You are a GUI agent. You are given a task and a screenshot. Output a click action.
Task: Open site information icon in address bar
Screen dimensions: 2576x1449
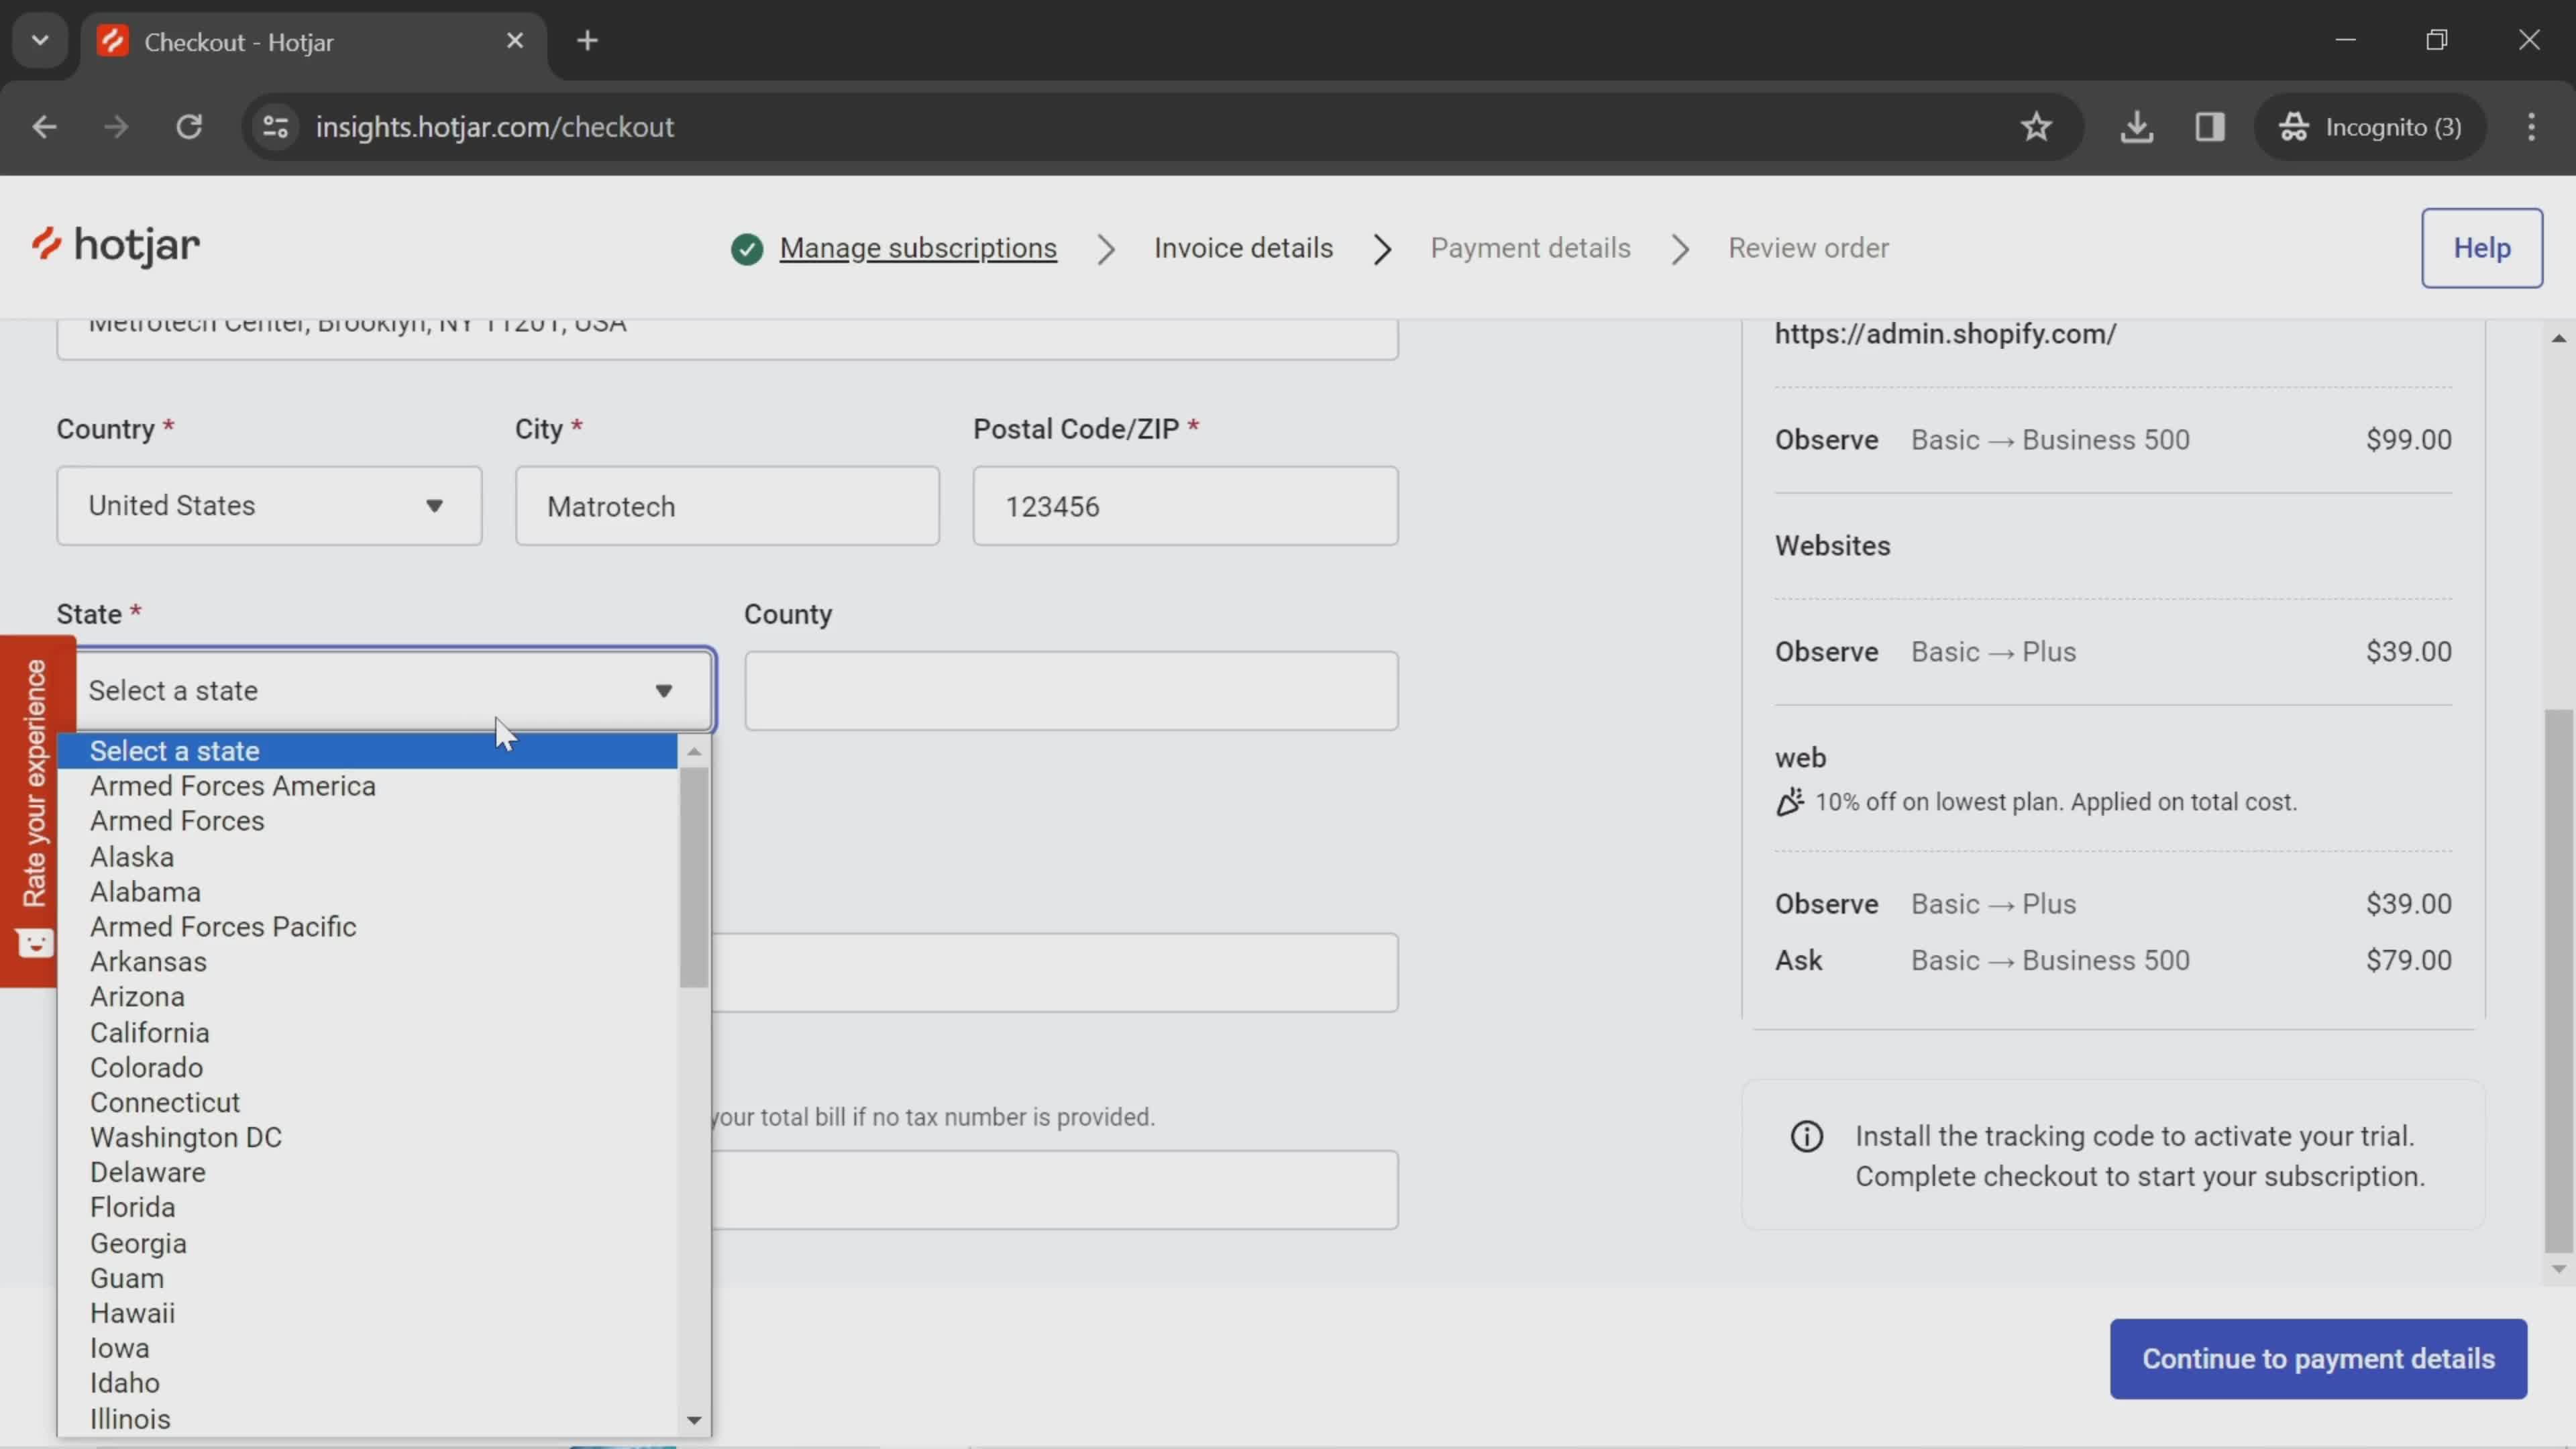point(275,127)
